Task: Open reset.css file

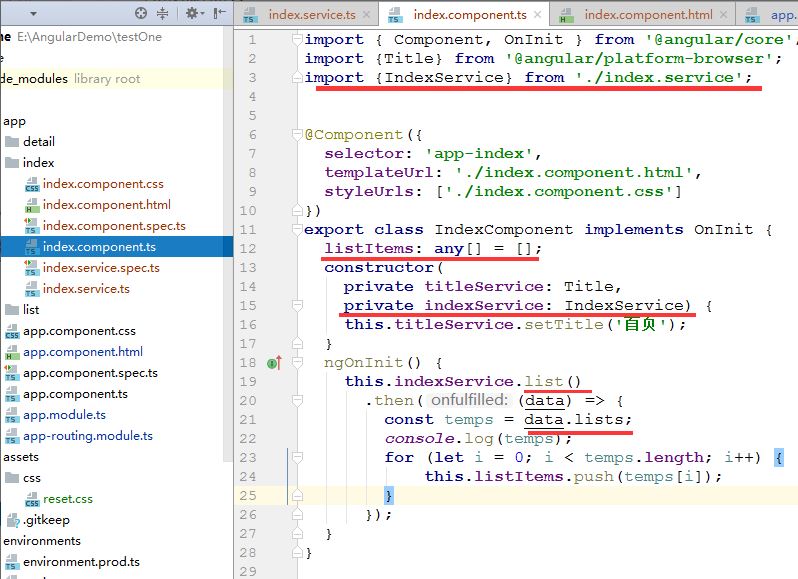Action: pos(68,499)
